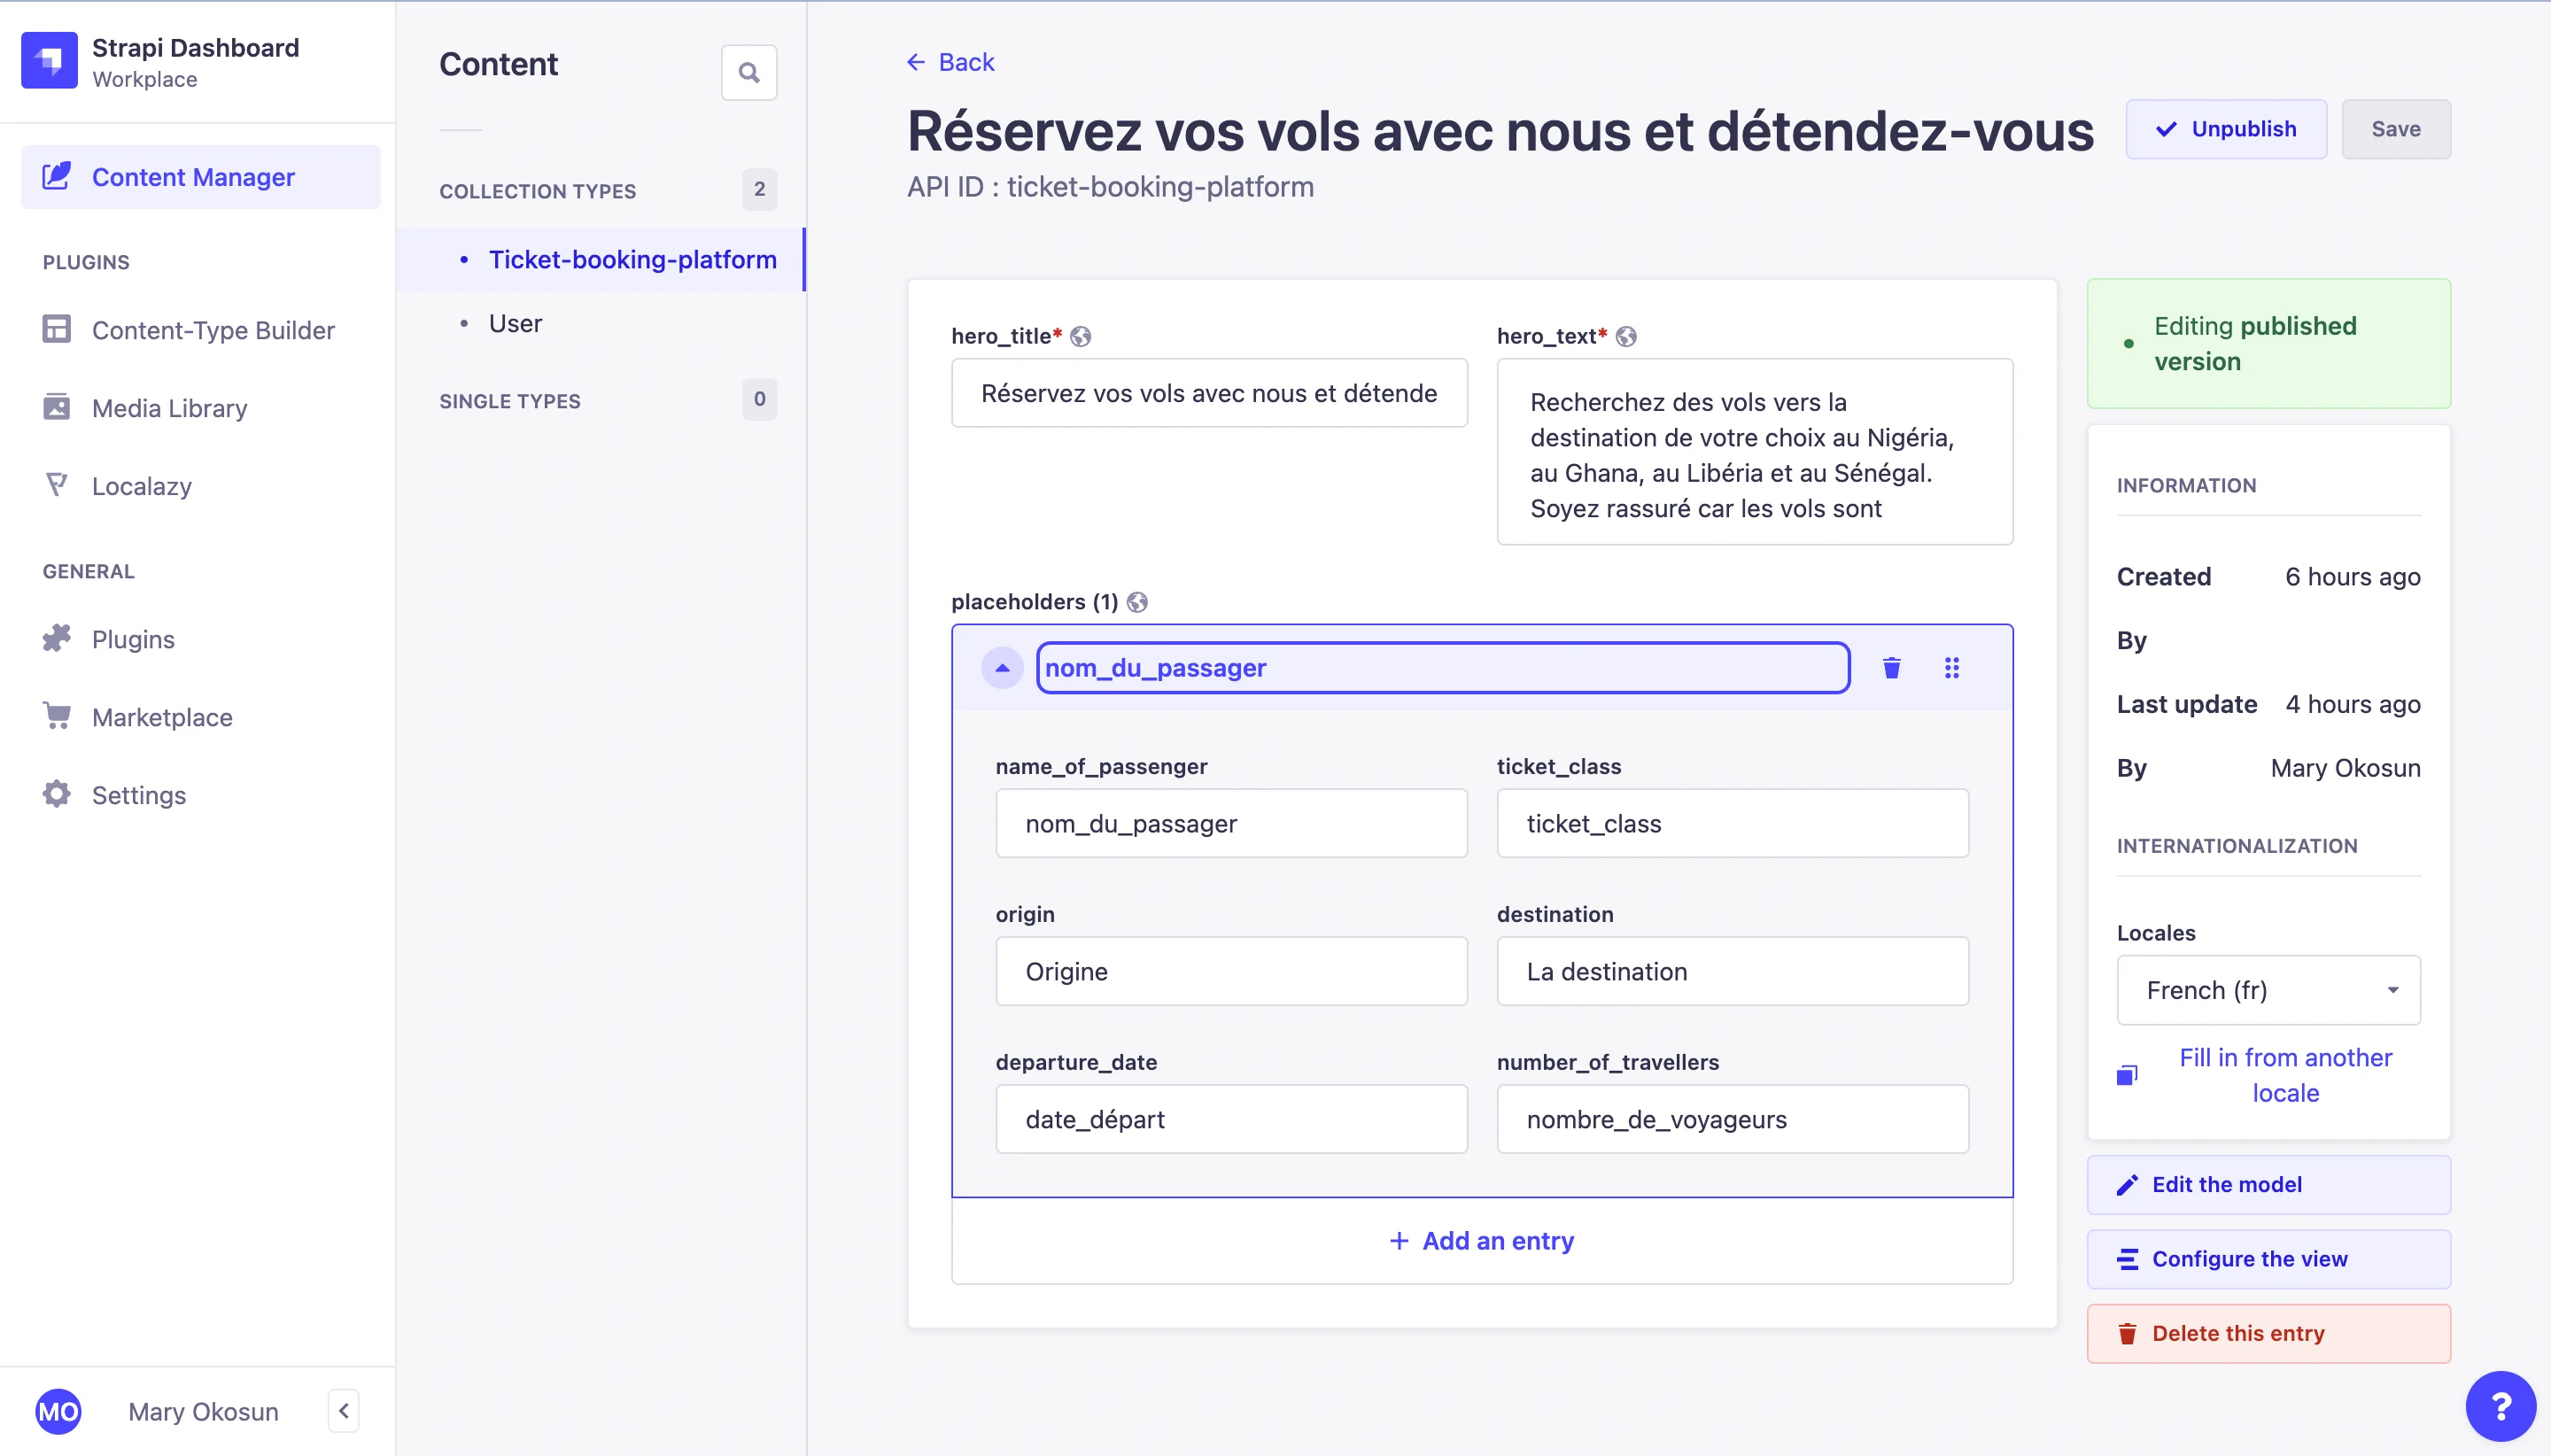Click Fill in from another locale link
The image size is (2551, 1456).
coord(2284,1075)
